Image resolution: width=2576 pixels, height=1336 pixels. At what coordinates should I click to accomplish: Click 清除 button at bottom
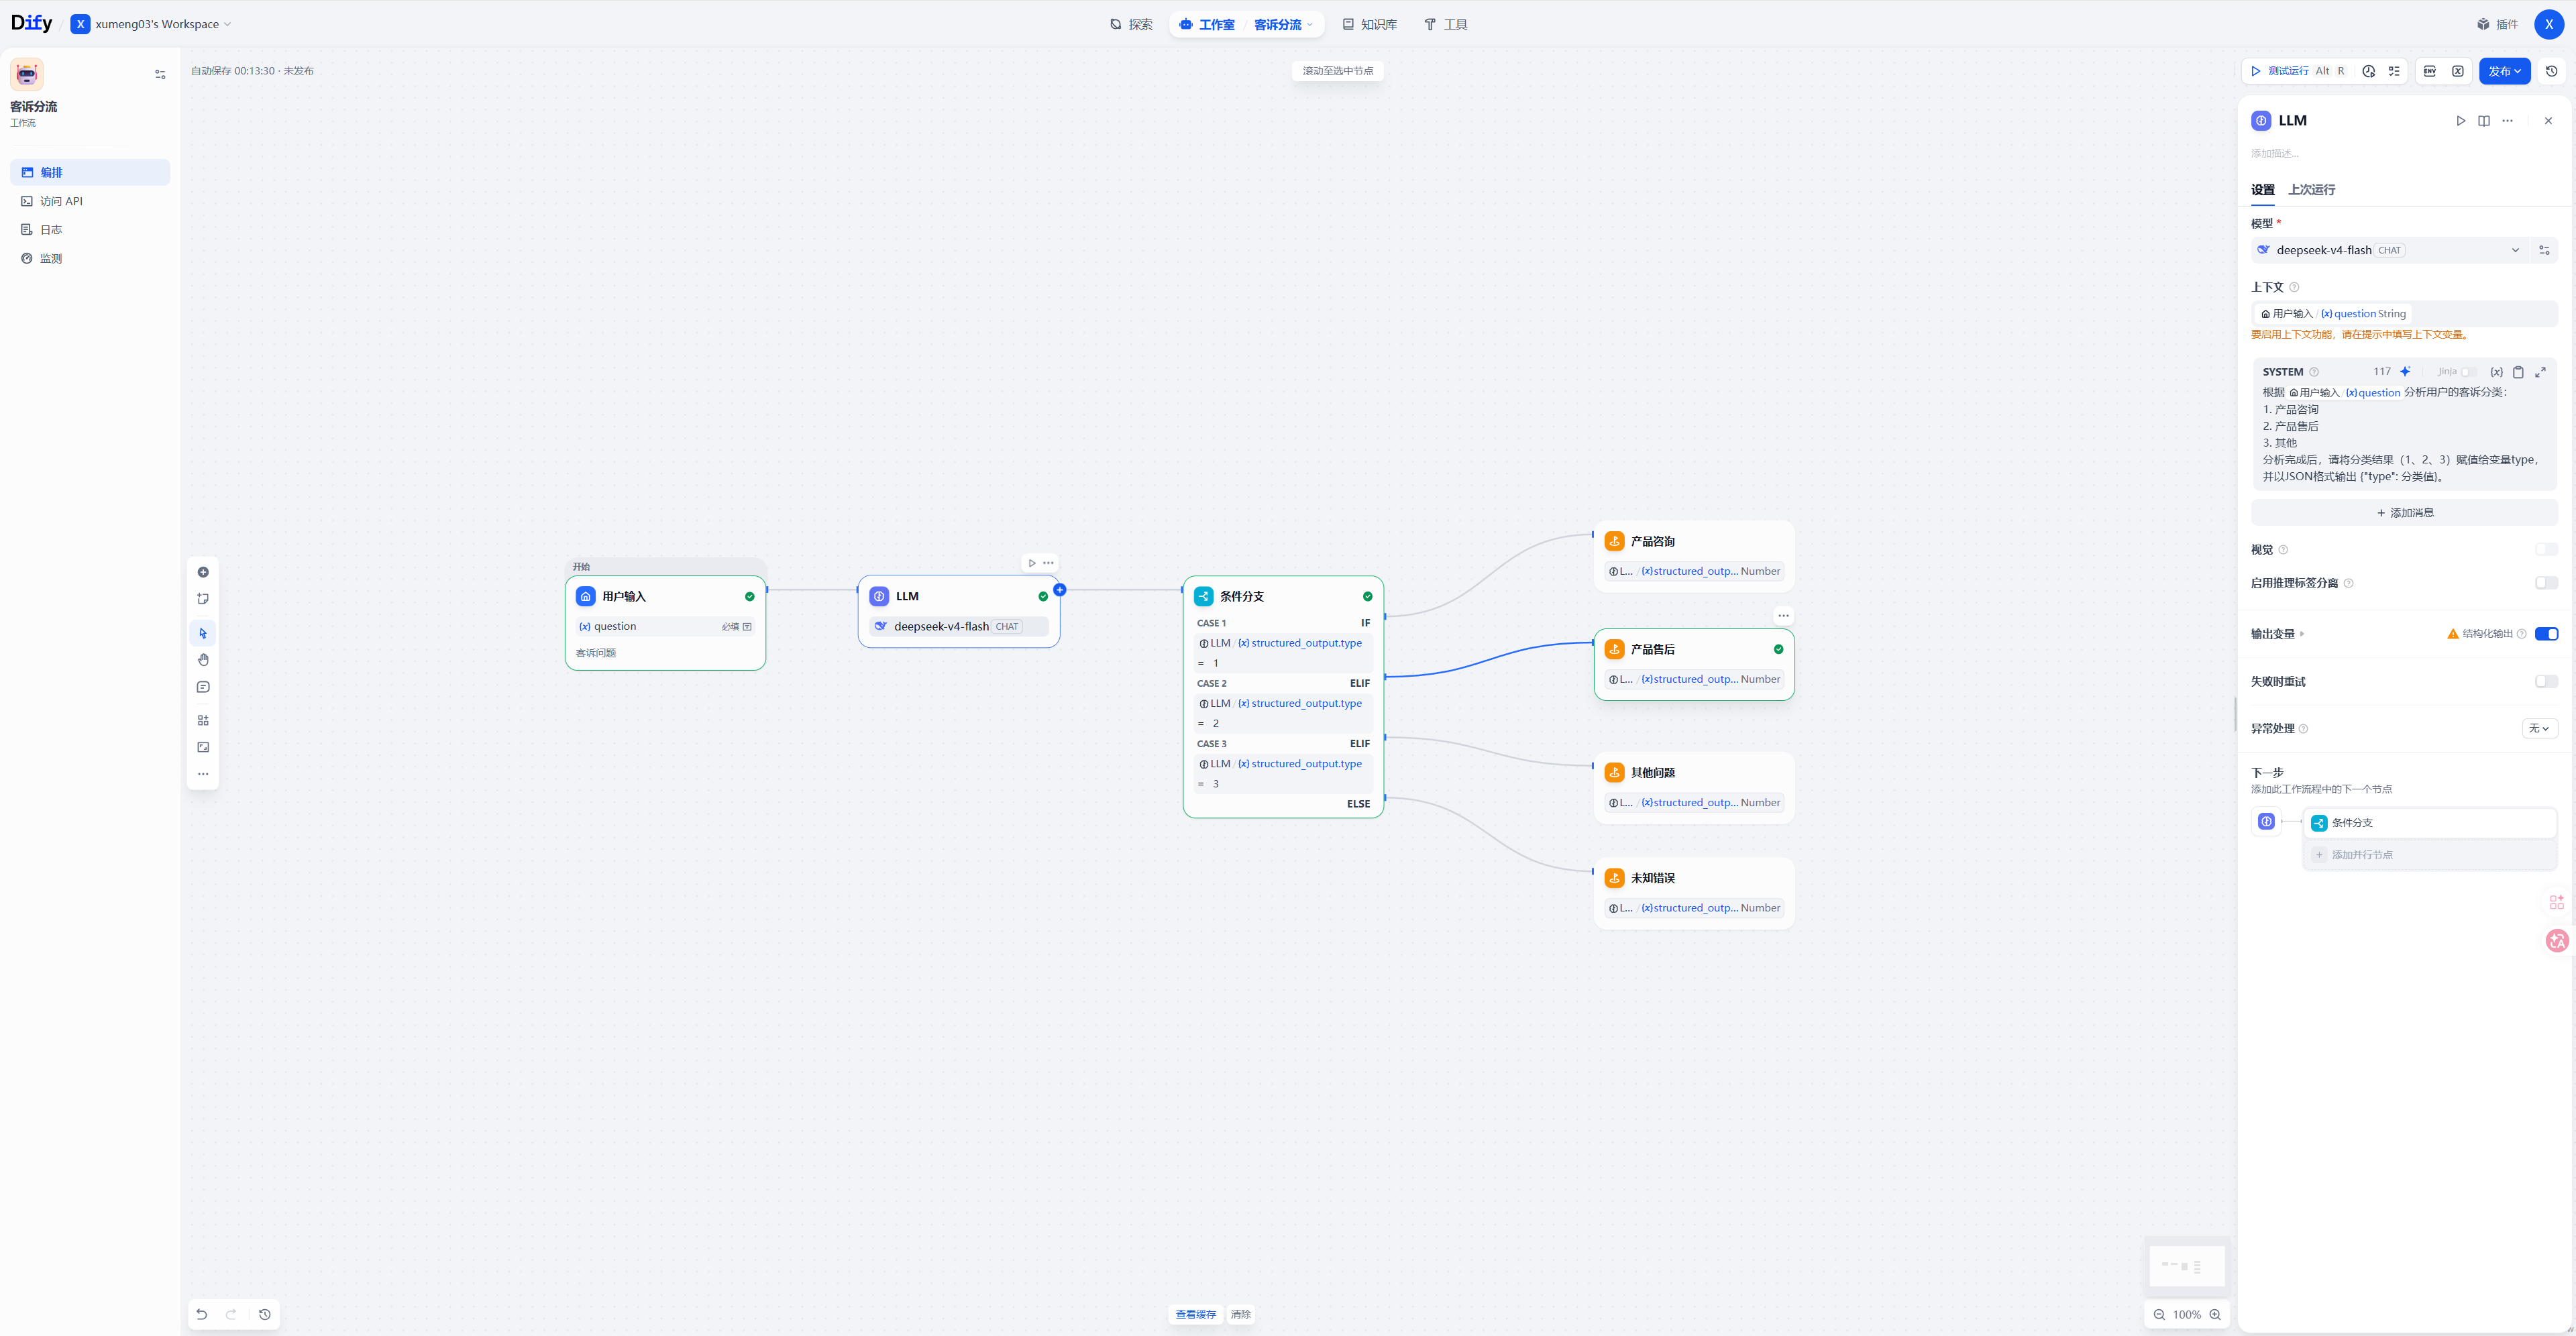pos(1240,1314)
